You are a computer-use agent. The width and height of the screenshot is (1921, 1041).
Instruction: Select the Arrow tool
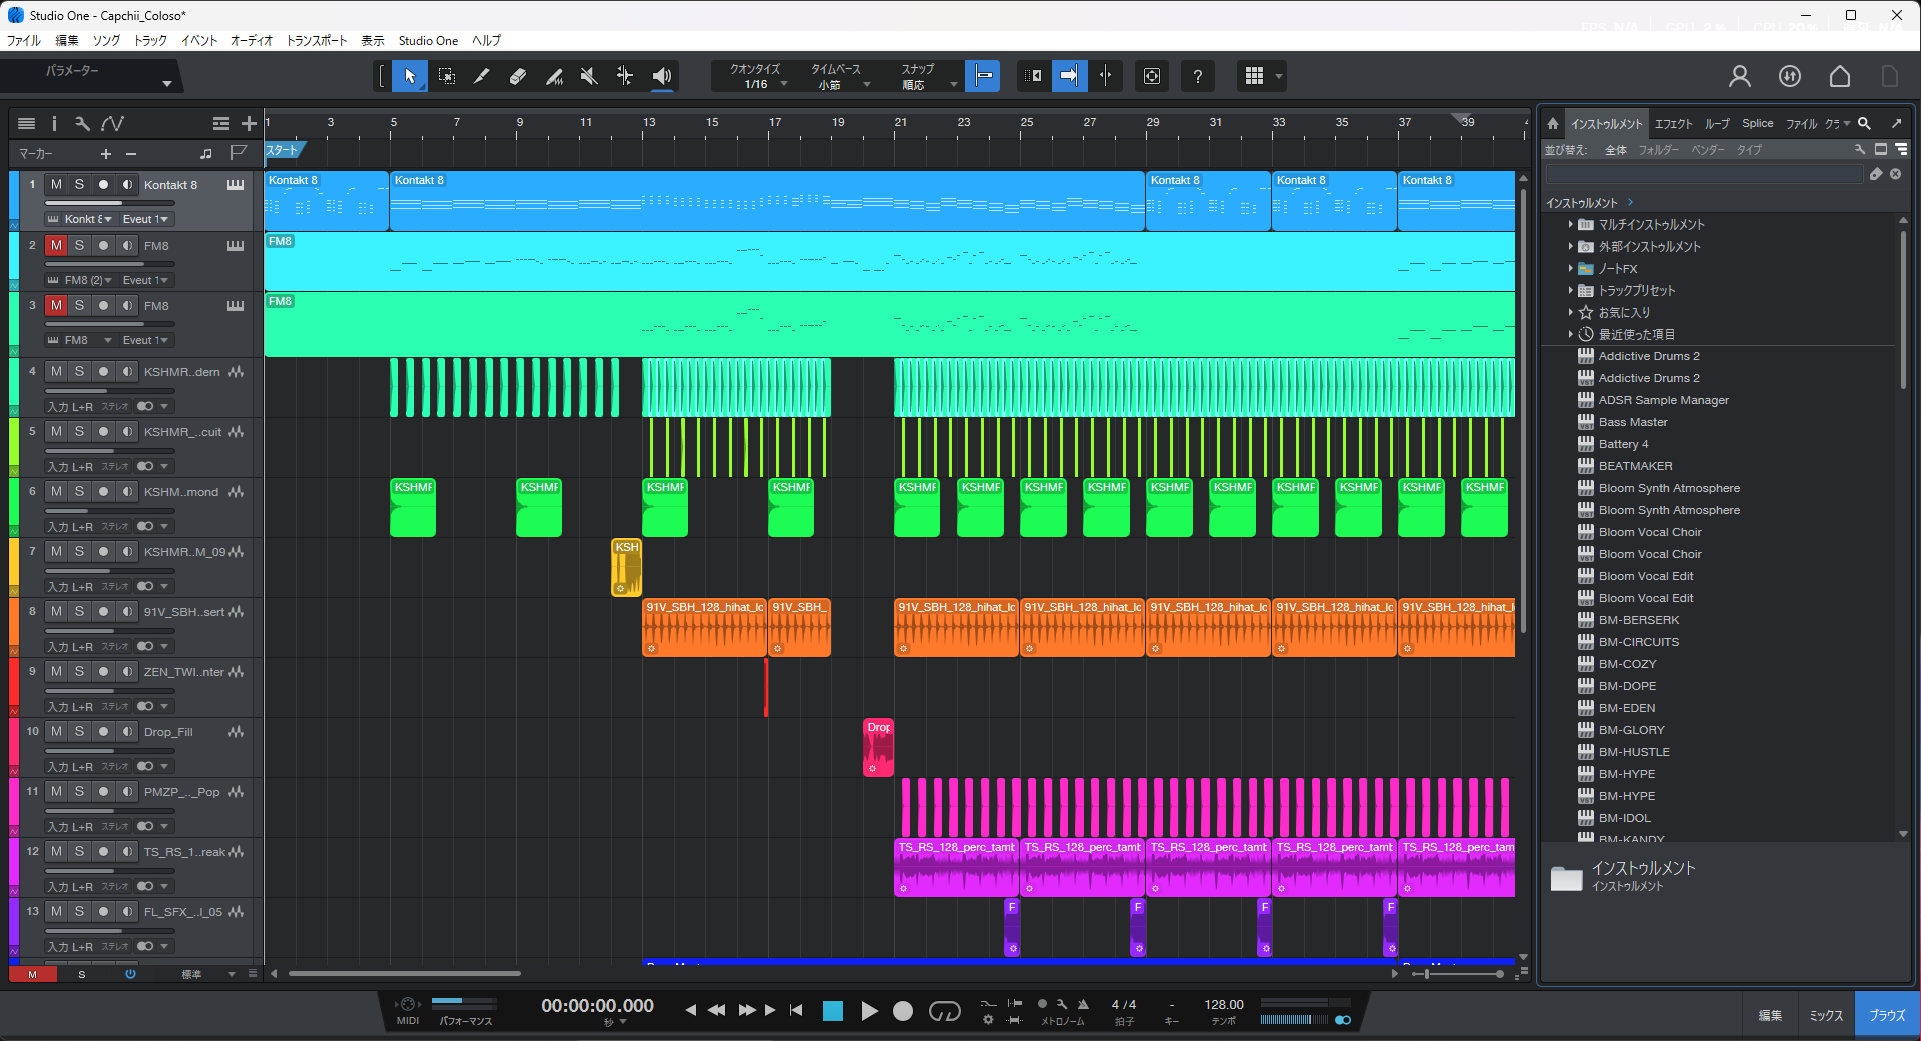coord(409,76)
